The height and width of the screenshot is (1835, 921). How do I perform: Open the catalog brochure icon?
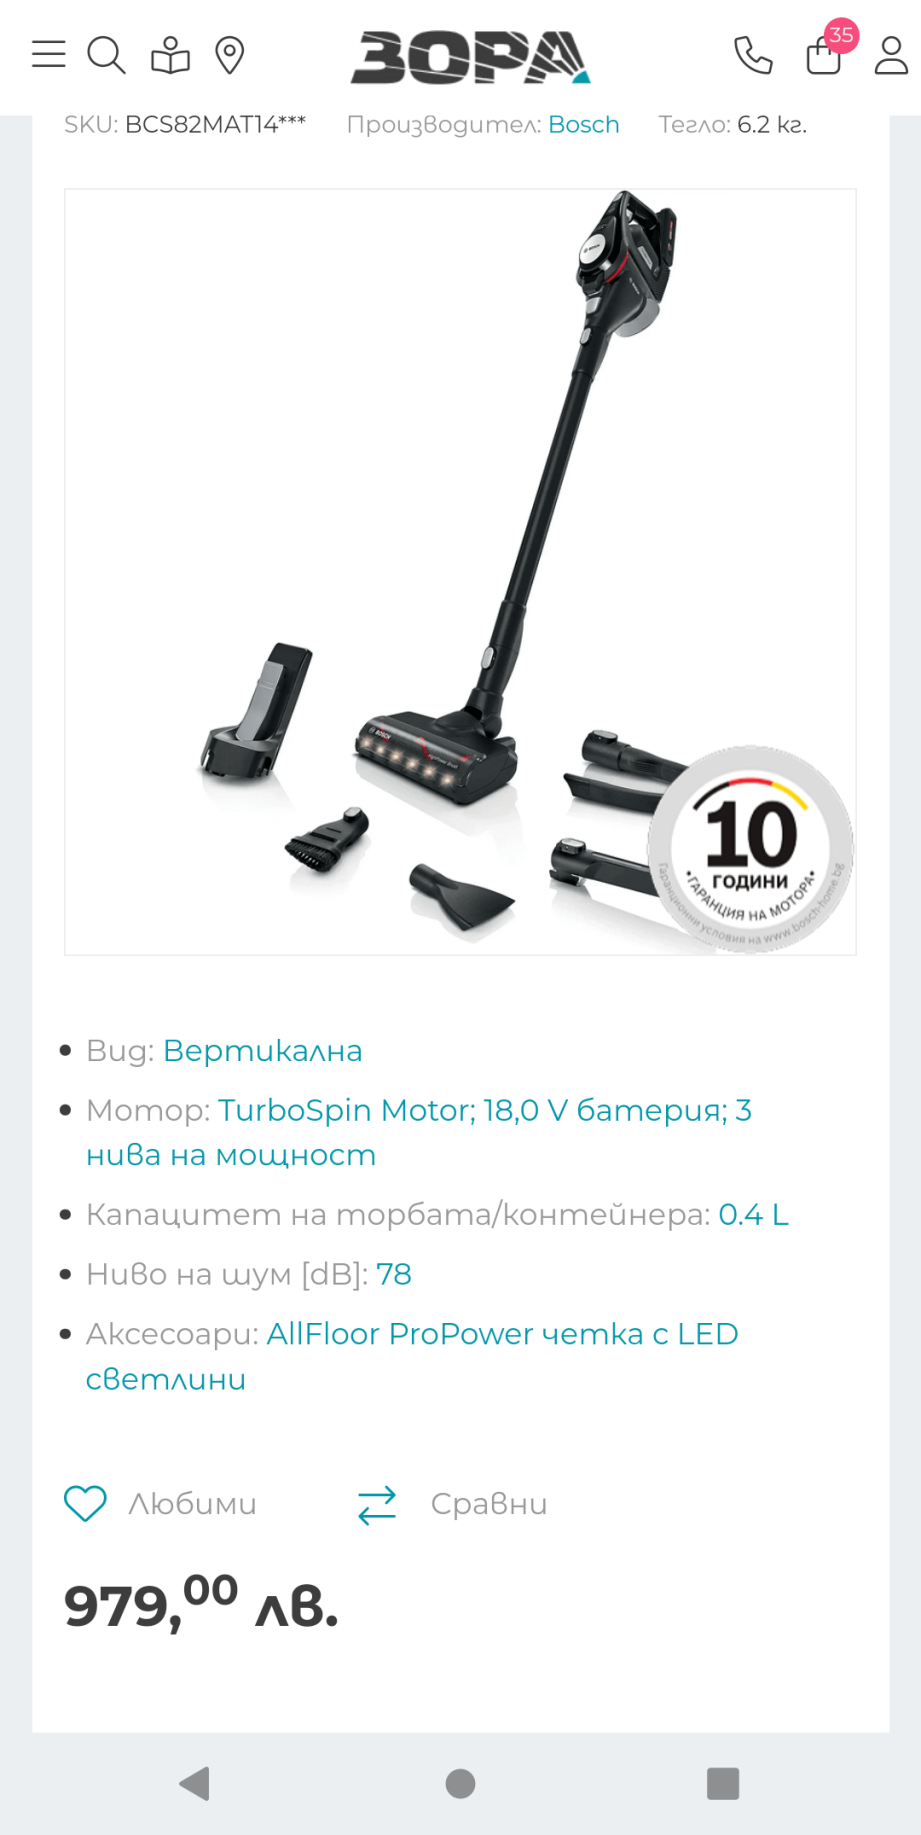tap(170, 55)
